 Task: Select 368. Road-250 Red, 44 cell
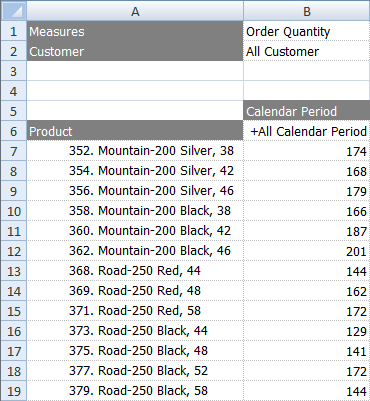[135, 271]
